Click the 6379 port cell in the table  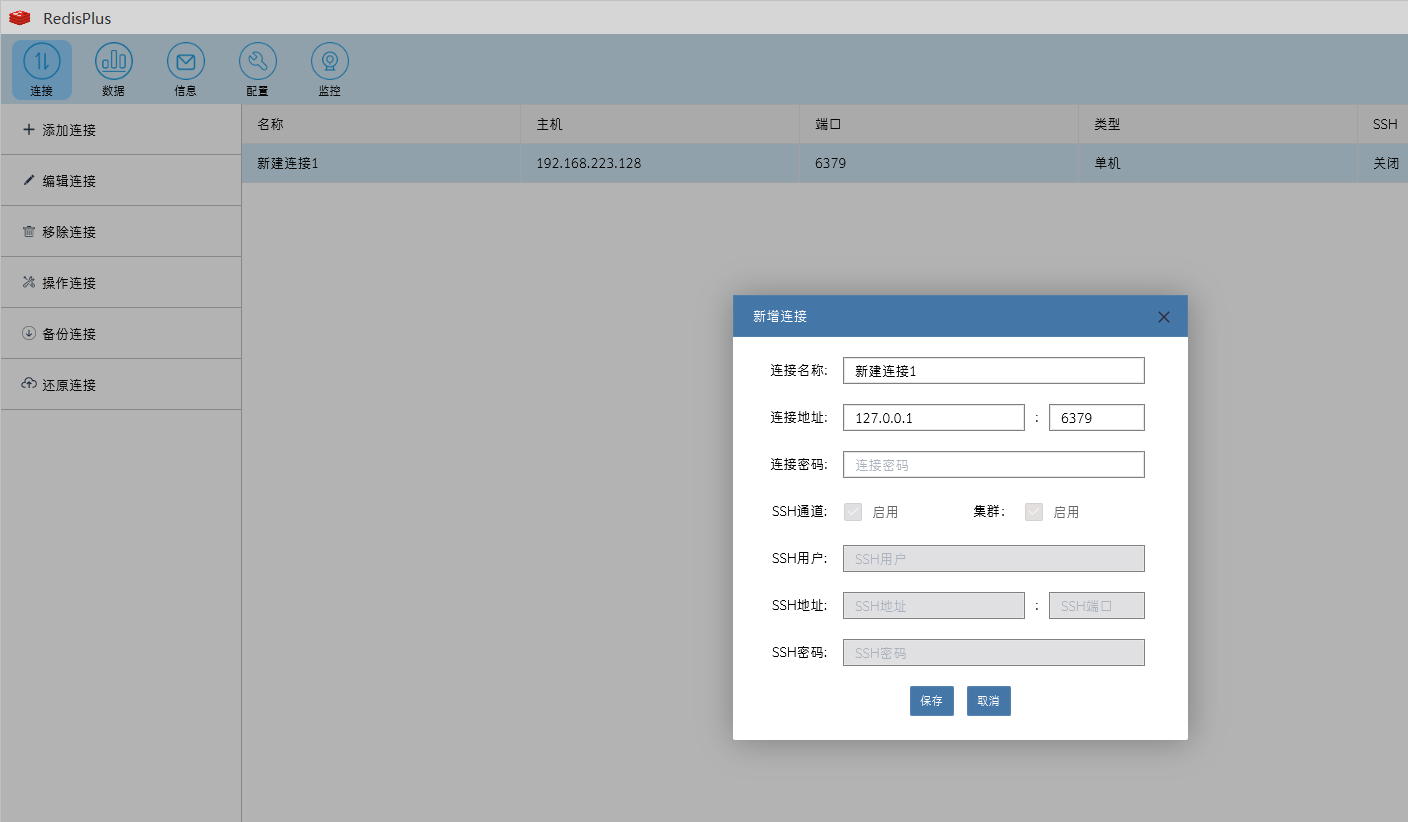pos(939,163)
